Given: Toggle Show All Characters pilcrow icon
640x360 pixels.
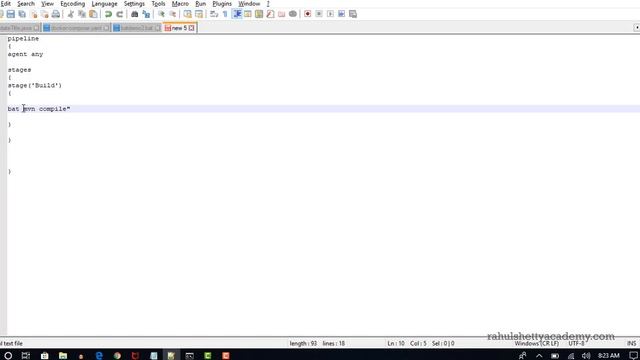Looking at the screenshot, I should click(225, 14).
